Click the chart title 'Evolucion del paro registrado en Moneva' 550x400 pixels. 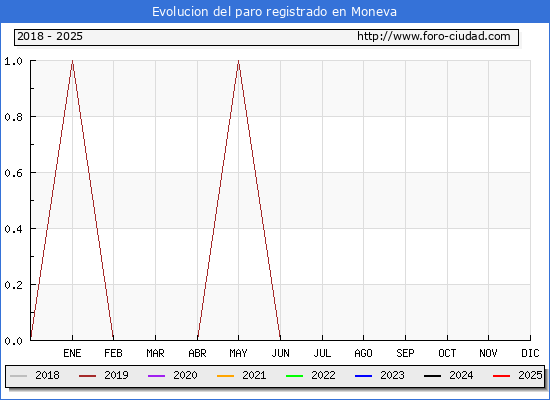[274, 12]
